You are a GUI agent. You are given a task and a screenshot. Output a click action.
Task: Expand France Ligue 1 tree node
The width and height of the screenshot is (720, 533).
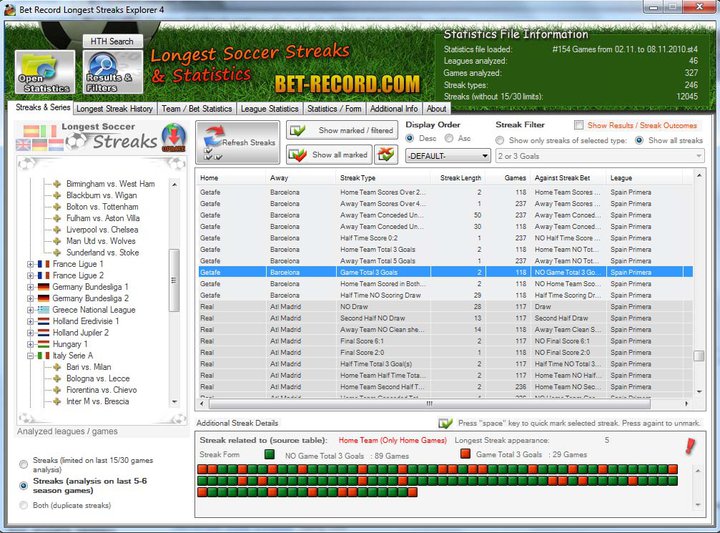(30, 264)
